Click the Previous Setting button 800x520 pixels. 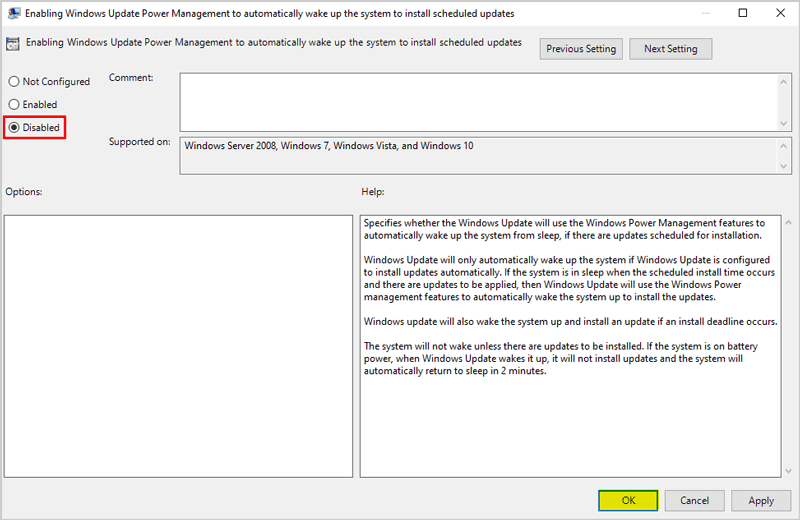point(581,49)
